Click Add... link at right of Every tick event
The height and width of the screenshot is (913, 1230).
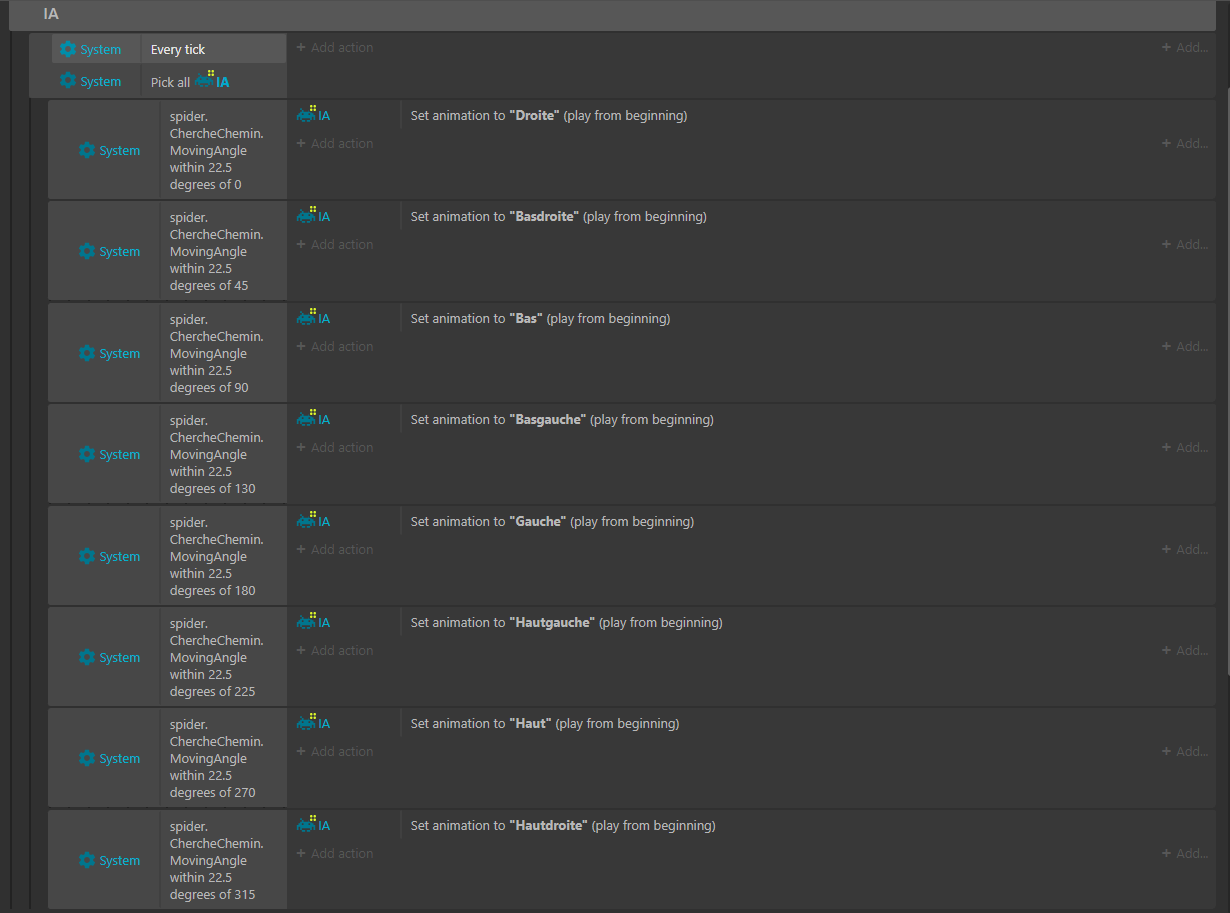coord(1184,47)
